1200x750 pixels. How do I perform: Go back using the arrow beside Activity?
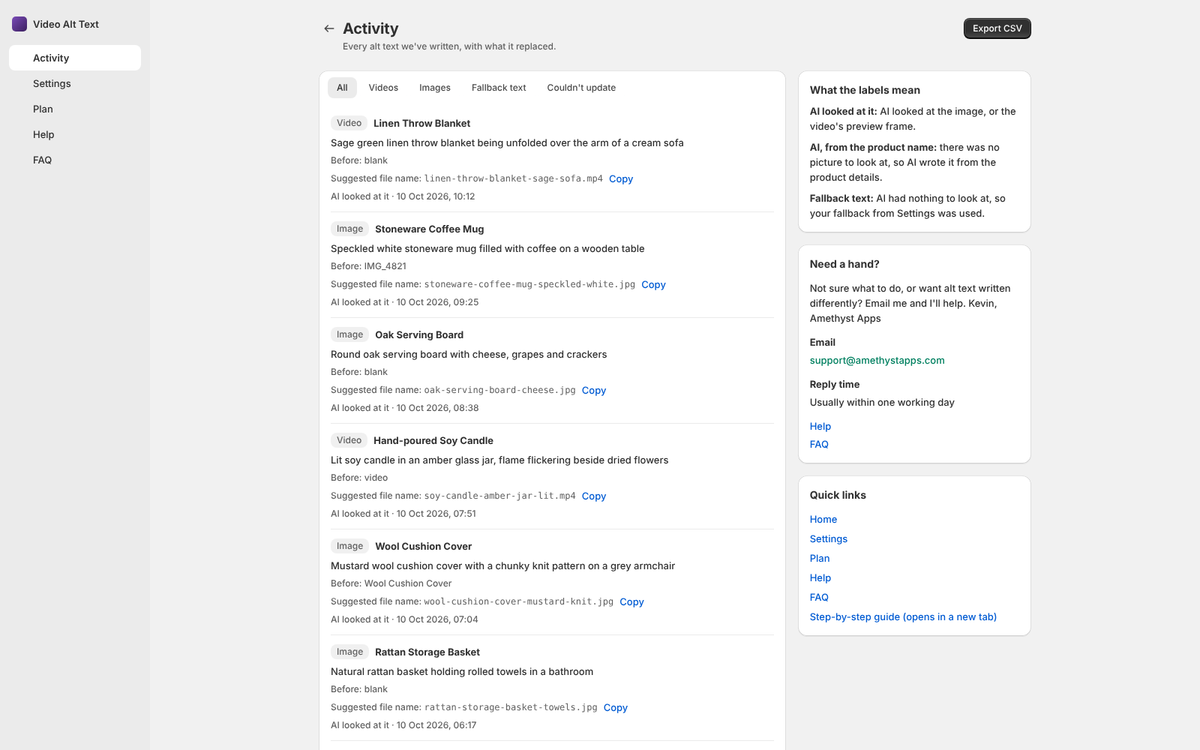[329, 29]
